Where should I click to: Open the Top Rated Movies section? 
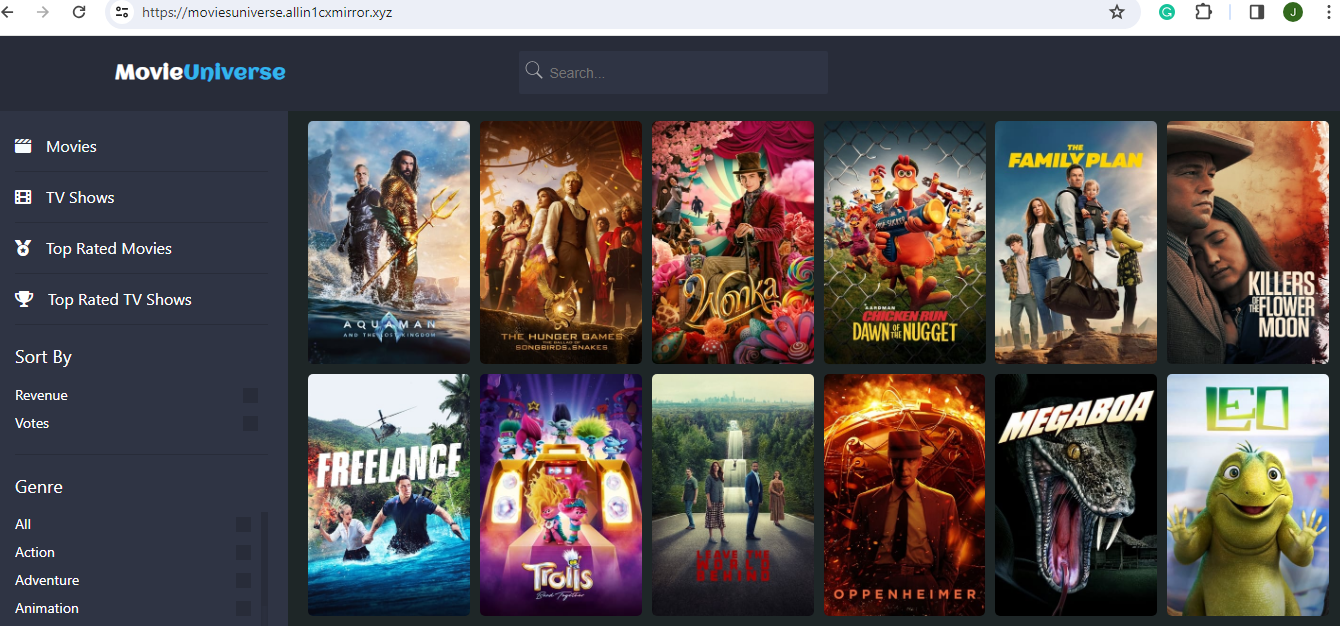coord(109,249)
